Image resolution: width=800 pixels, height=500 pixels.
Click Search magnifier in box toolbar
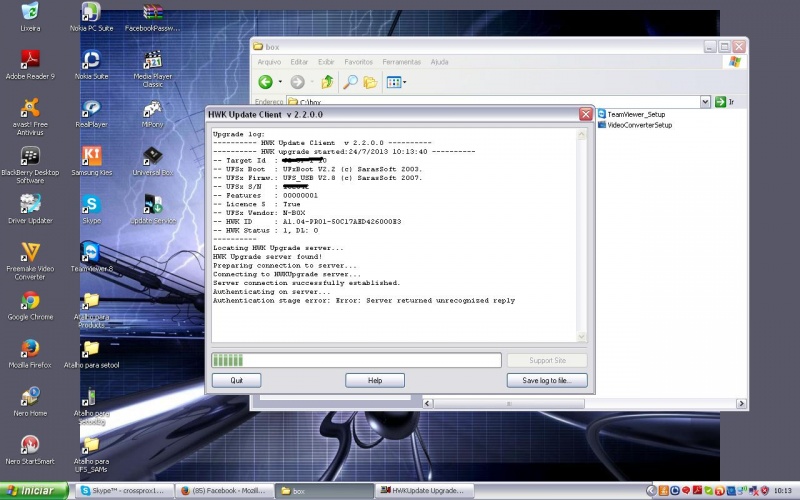350,82
